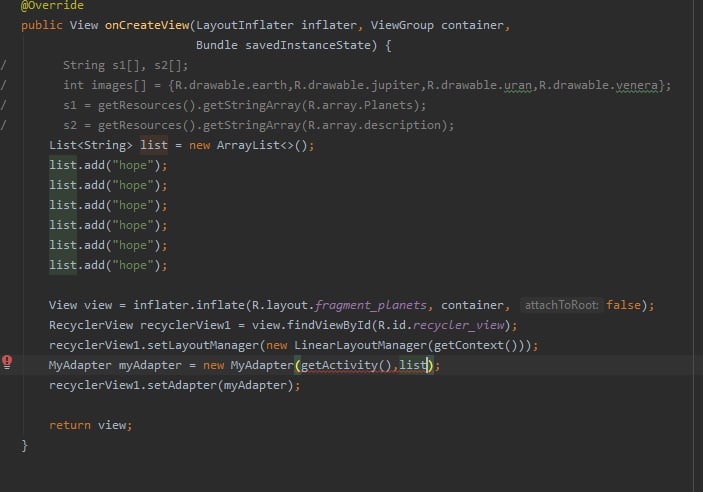Click the return keyword
This screenshot has width=703, height=492.
point(70,425)
